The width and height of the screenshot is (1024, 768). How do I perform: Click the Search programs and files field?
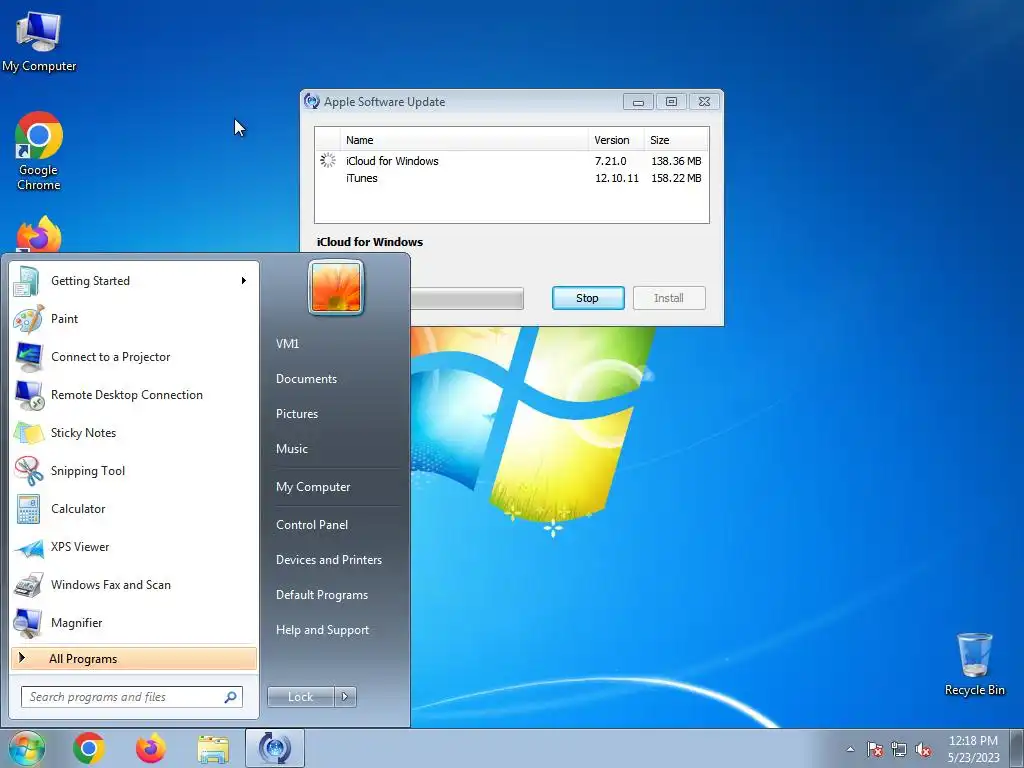pos(132,697)
